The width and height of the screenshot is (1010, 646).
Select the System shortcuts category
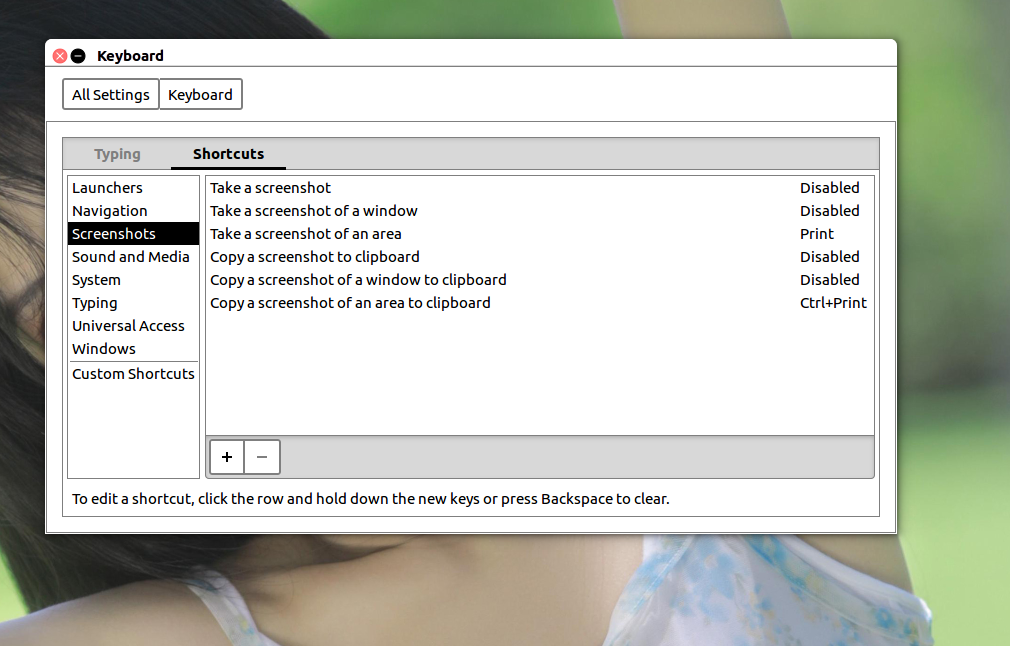(96, 280)
